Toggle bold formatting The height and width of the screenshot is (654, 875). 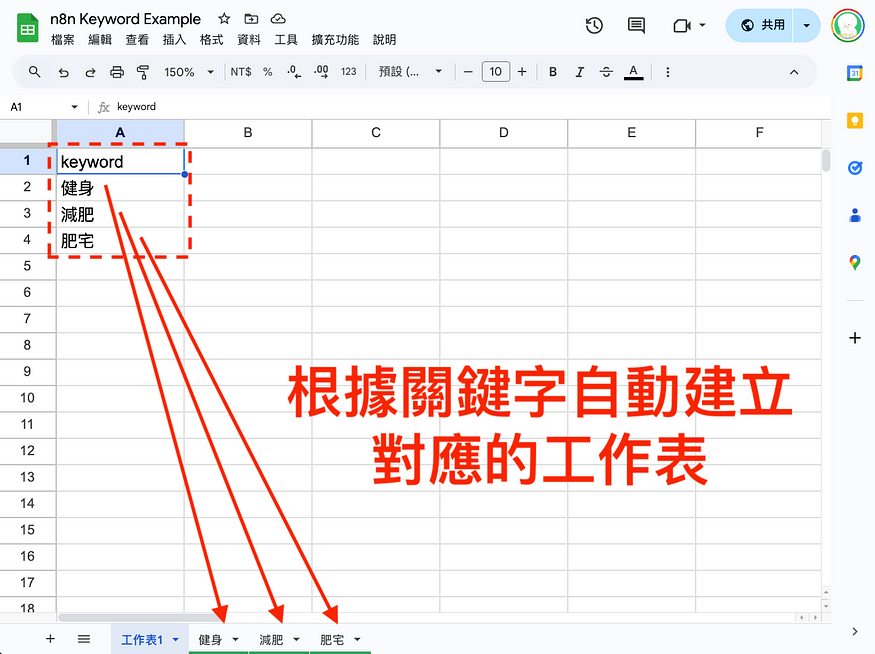point(552,72)
